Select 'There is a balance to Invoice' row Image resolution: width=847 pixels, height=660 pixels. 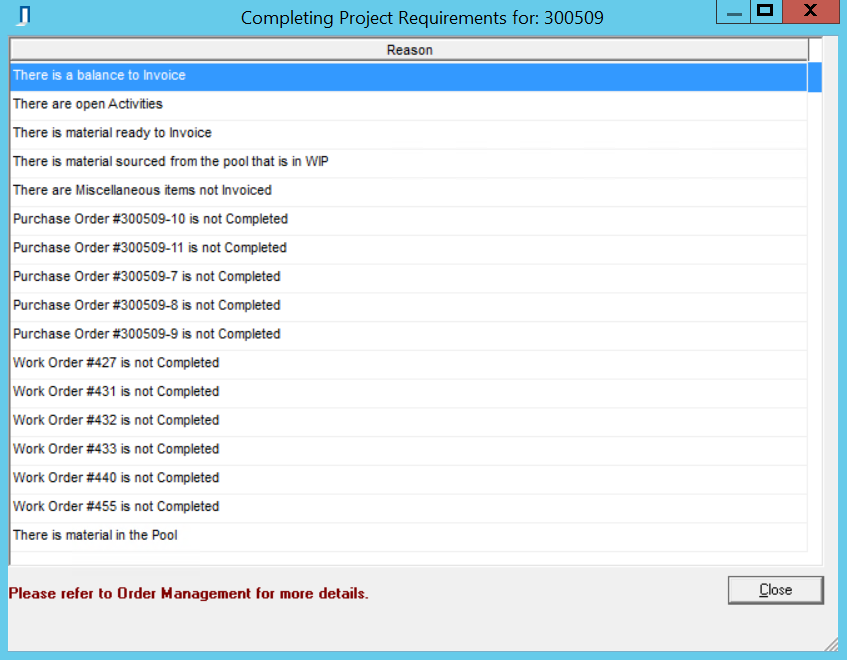coord(409,76)
